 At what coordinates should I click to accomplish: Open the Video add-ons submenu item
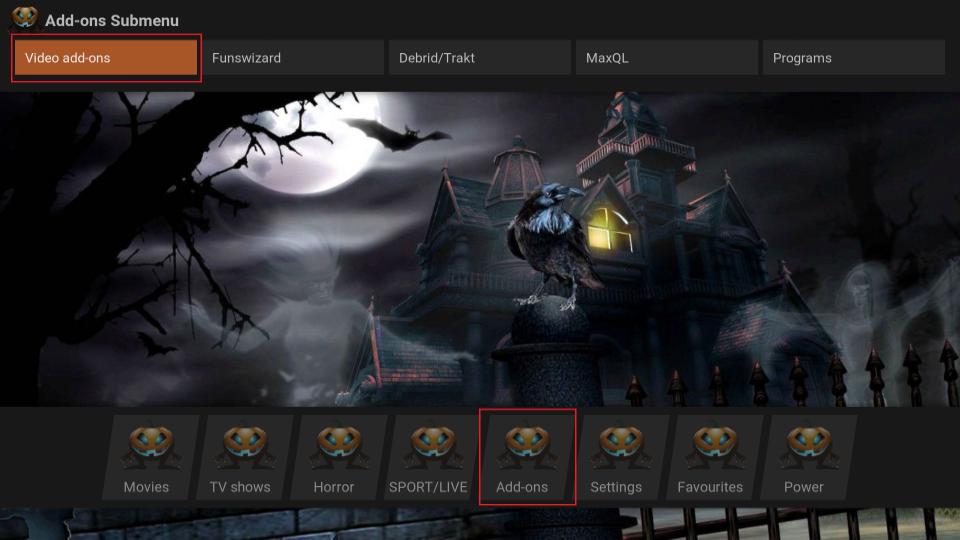point(106,58)
